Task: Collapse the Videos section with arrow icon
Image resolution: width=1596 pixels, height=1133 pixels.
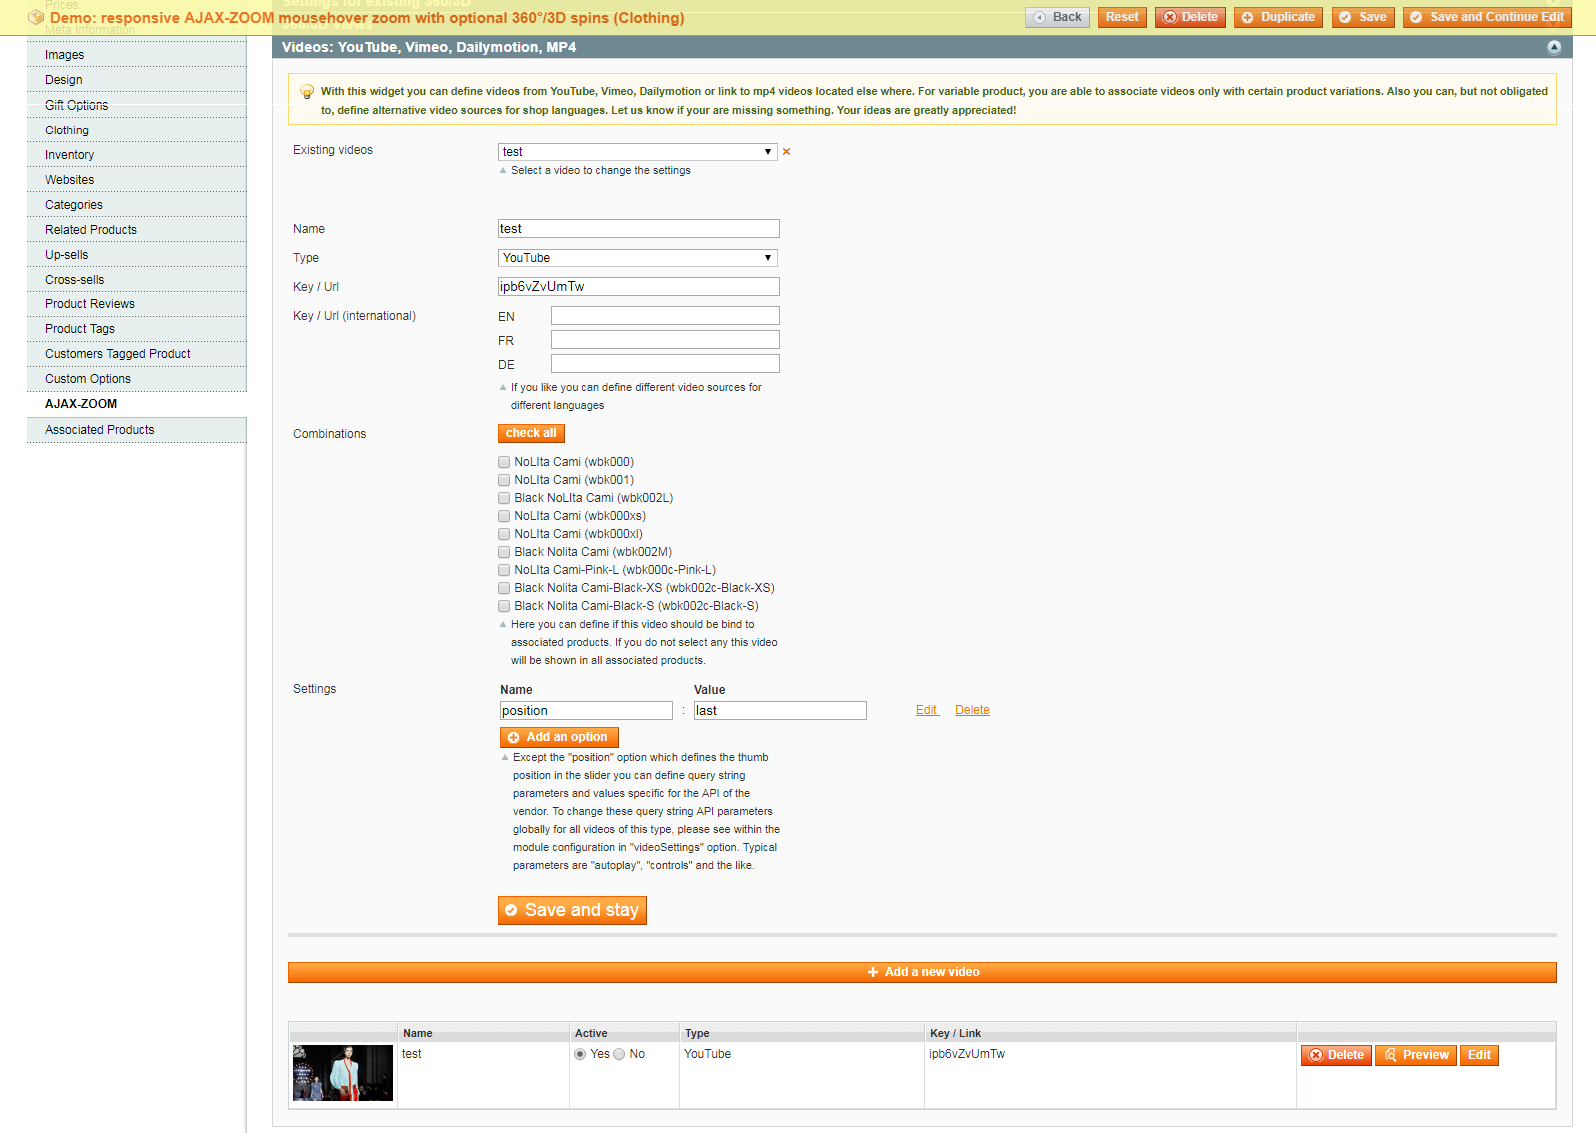Action: (1554, 47)
